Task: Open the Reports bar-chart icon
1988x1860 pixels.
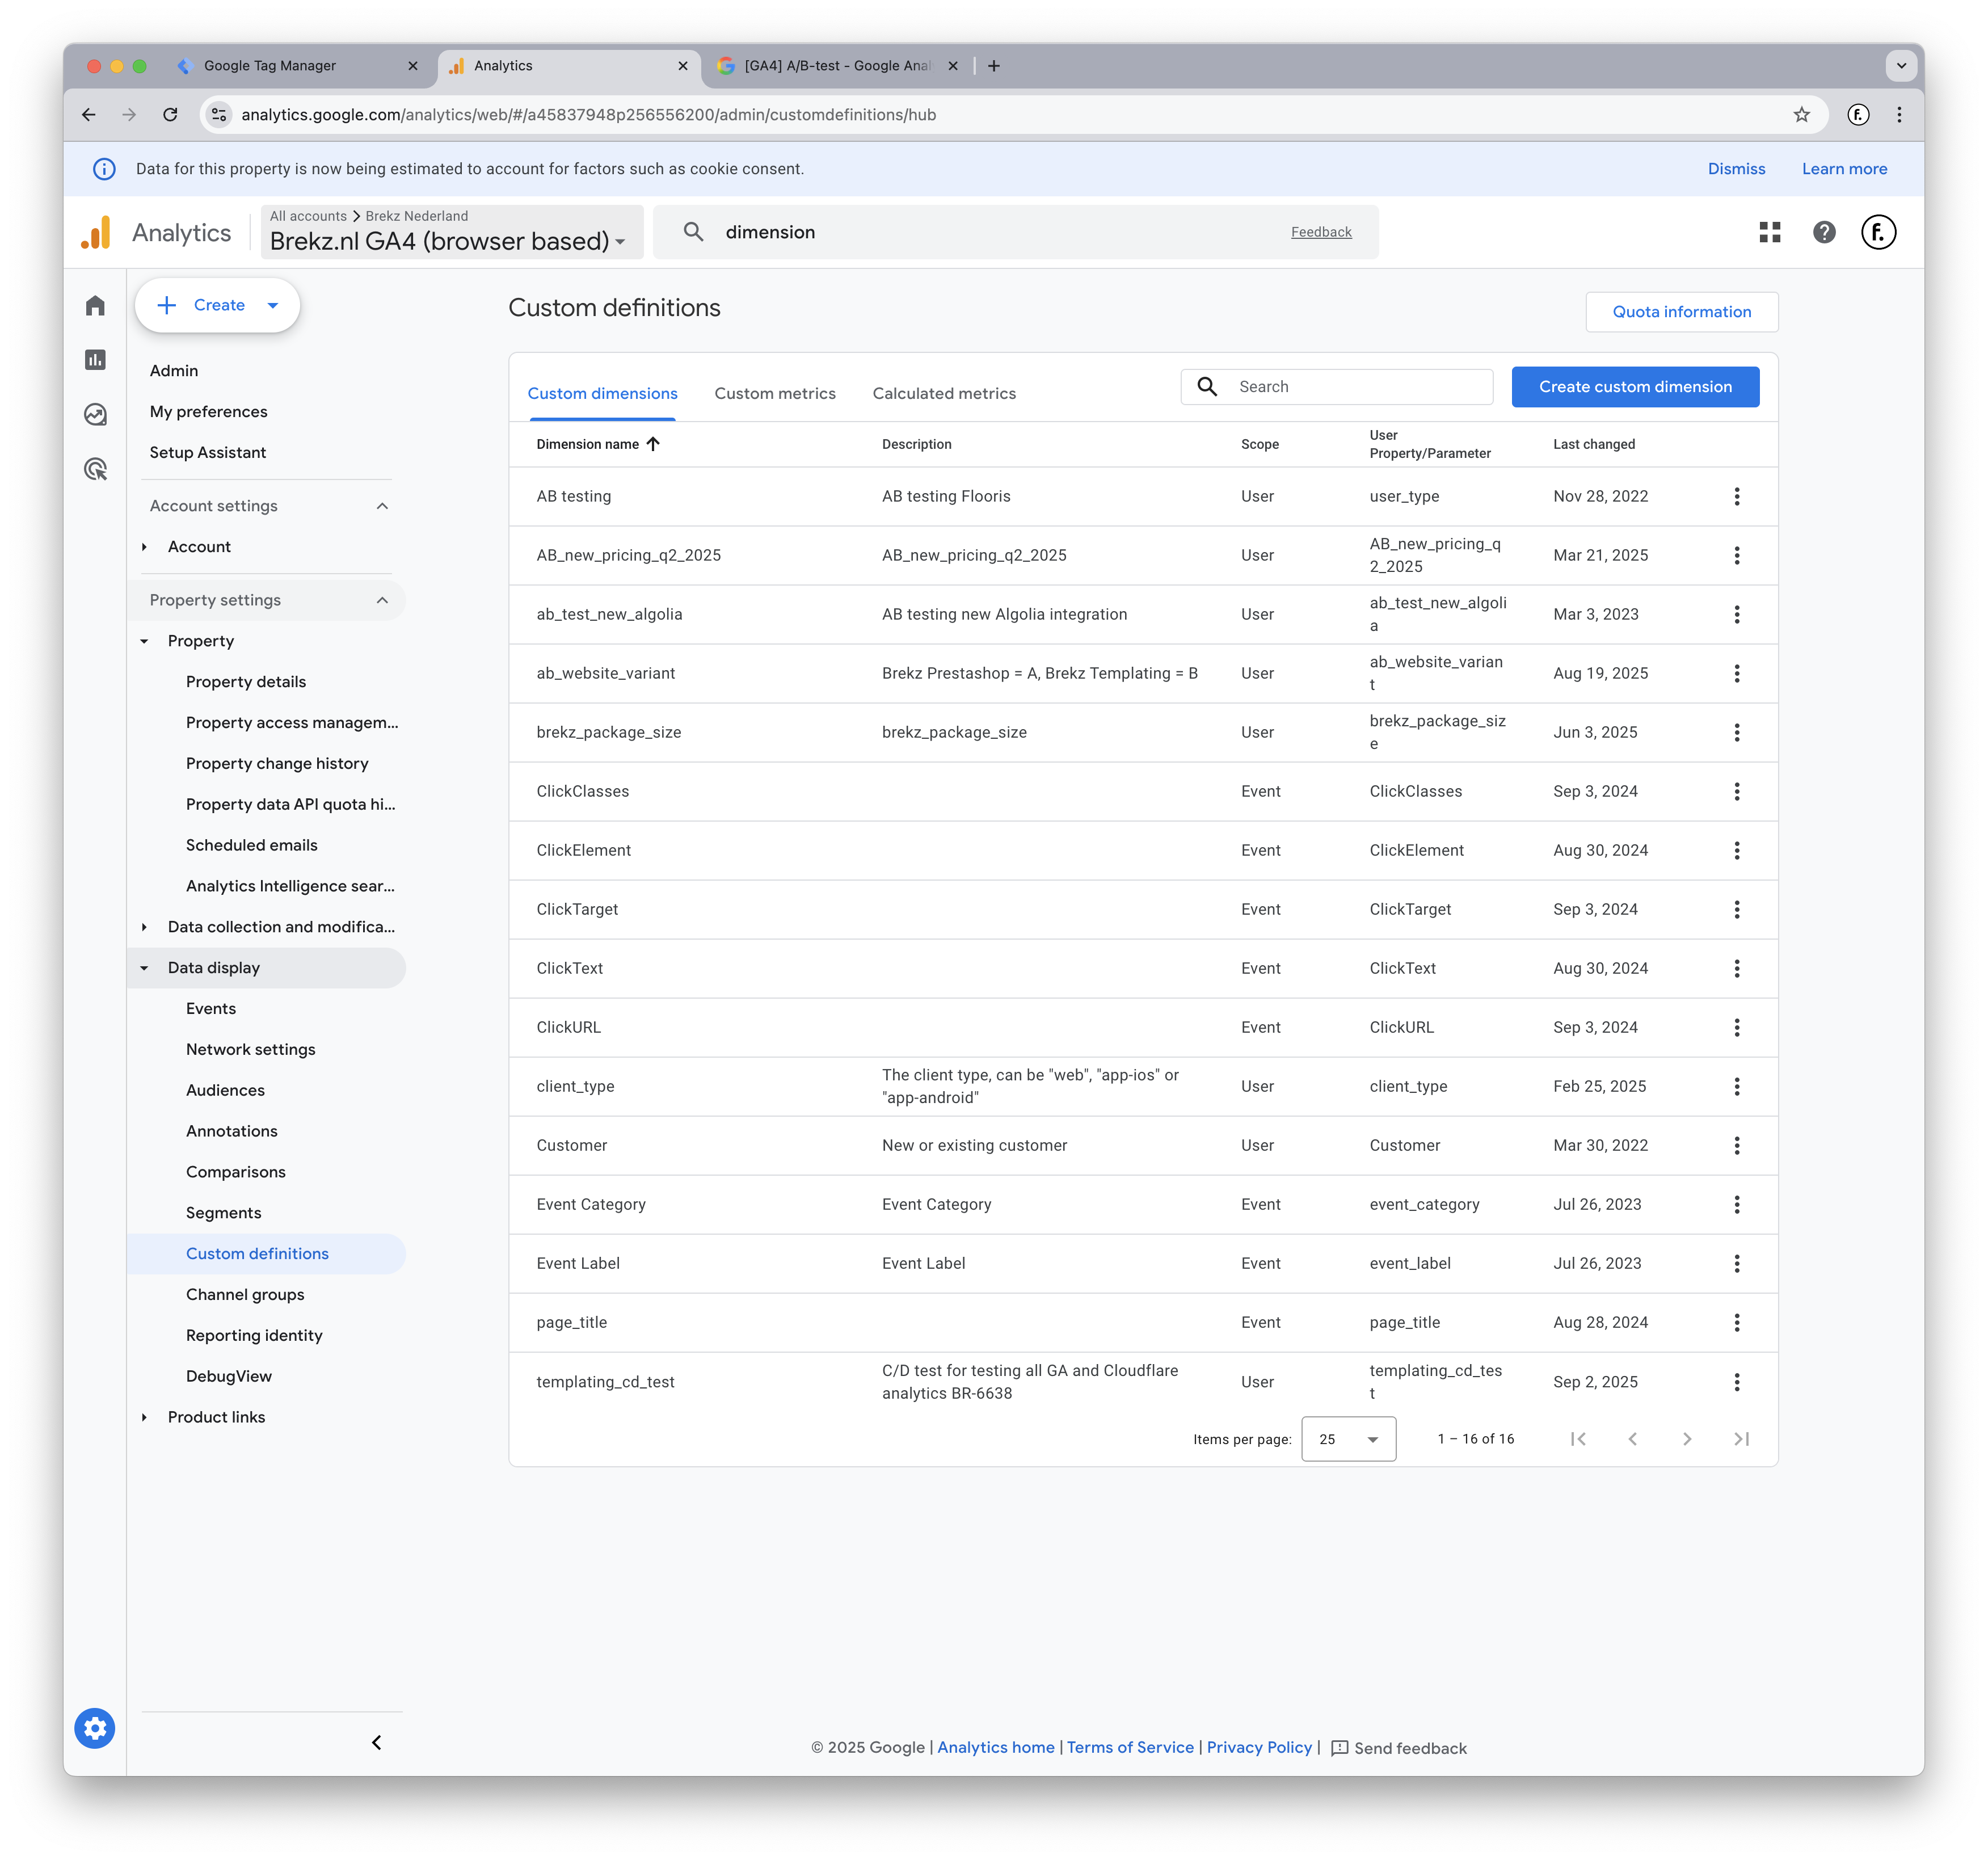Action: [x=95, y=360]
